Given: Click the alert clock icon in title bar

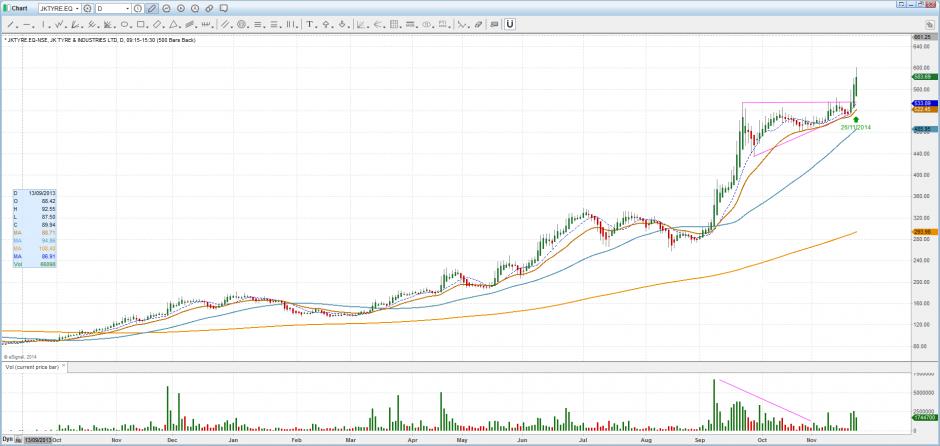Looking at the screenshot, I should (195, 8).
